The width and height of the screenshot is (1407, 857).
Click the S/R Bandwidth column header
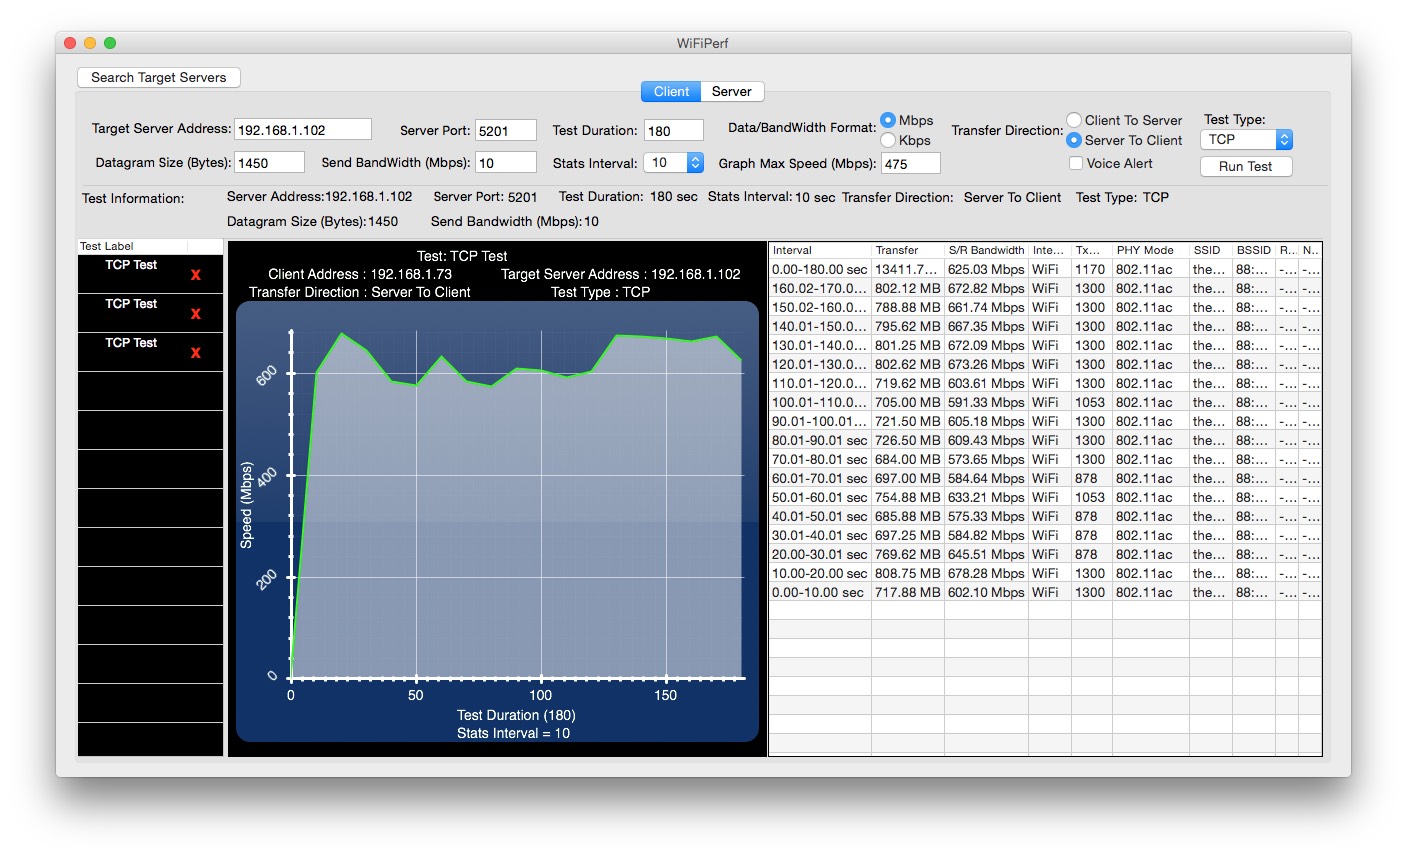coord(987,250)
